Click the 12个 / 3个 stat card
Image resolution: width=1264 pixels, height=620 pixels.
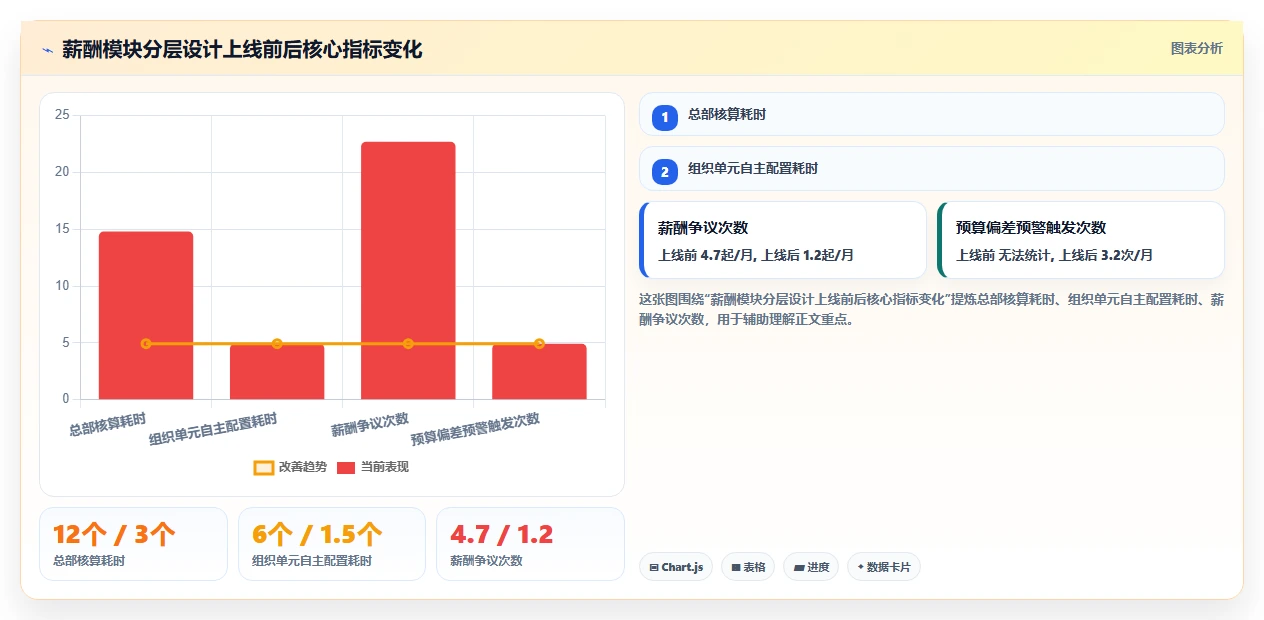pyautogui.click(x=133, y=544)
